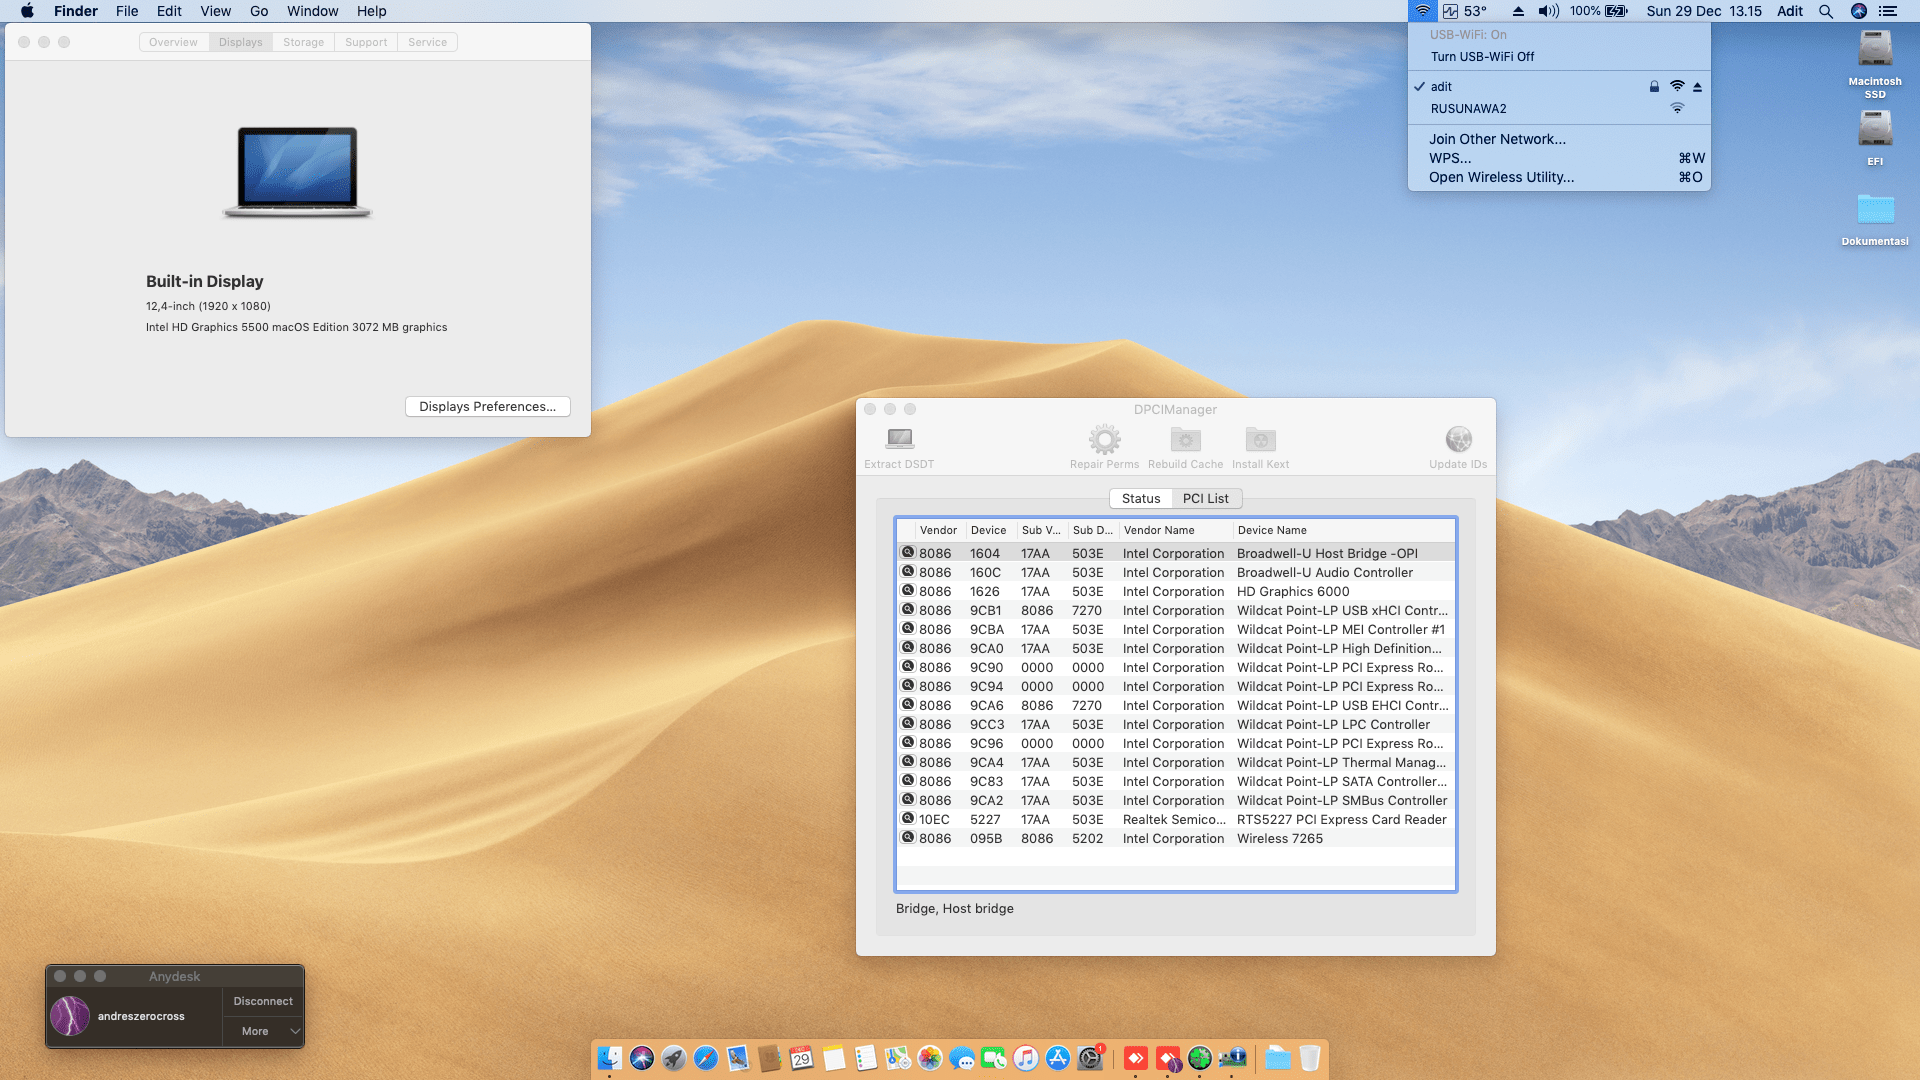Open the App Store in Dock

1058,1058
